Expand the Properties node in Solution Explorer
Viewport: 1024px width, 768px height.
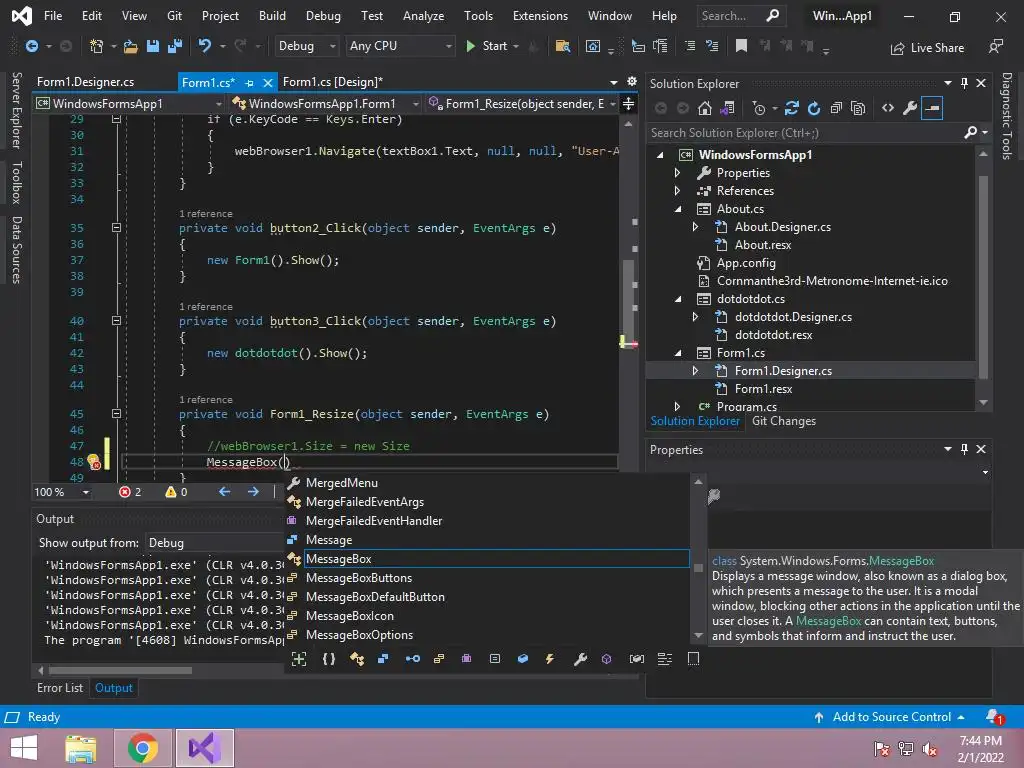click(x=678, y=173)
